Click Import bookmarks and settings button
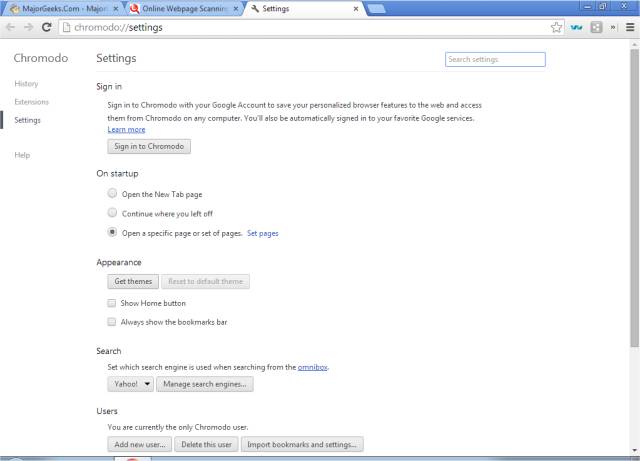Viewport: 640px width, 461px height. coord(302,444)
